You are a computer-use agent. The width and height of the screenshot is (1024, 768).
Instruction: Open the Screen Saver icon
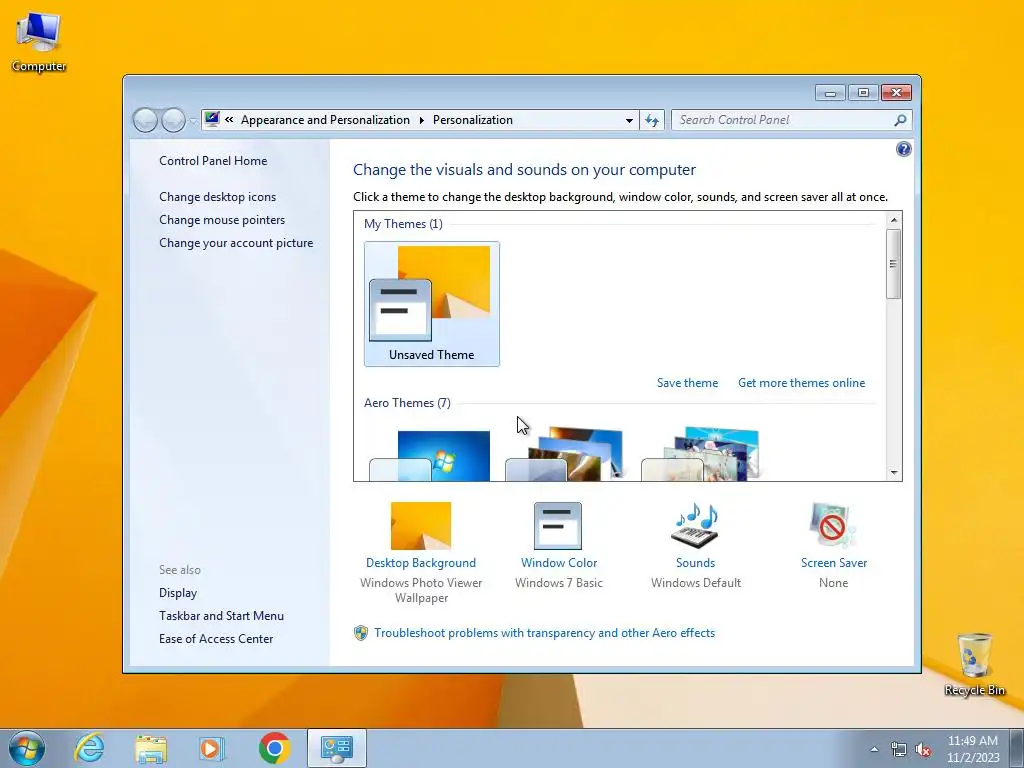pos(833,526)
